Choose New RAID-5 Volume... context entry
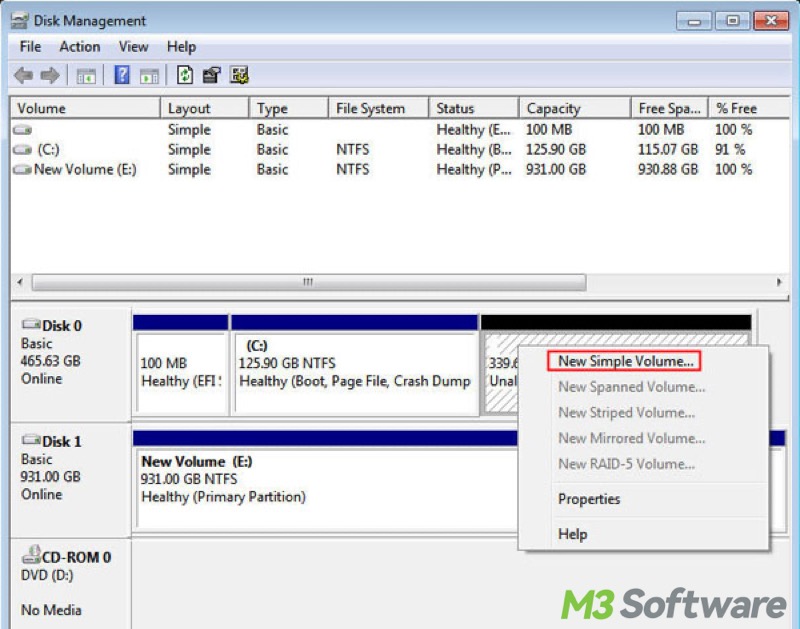The image size is (800, 629). (627, 464)
